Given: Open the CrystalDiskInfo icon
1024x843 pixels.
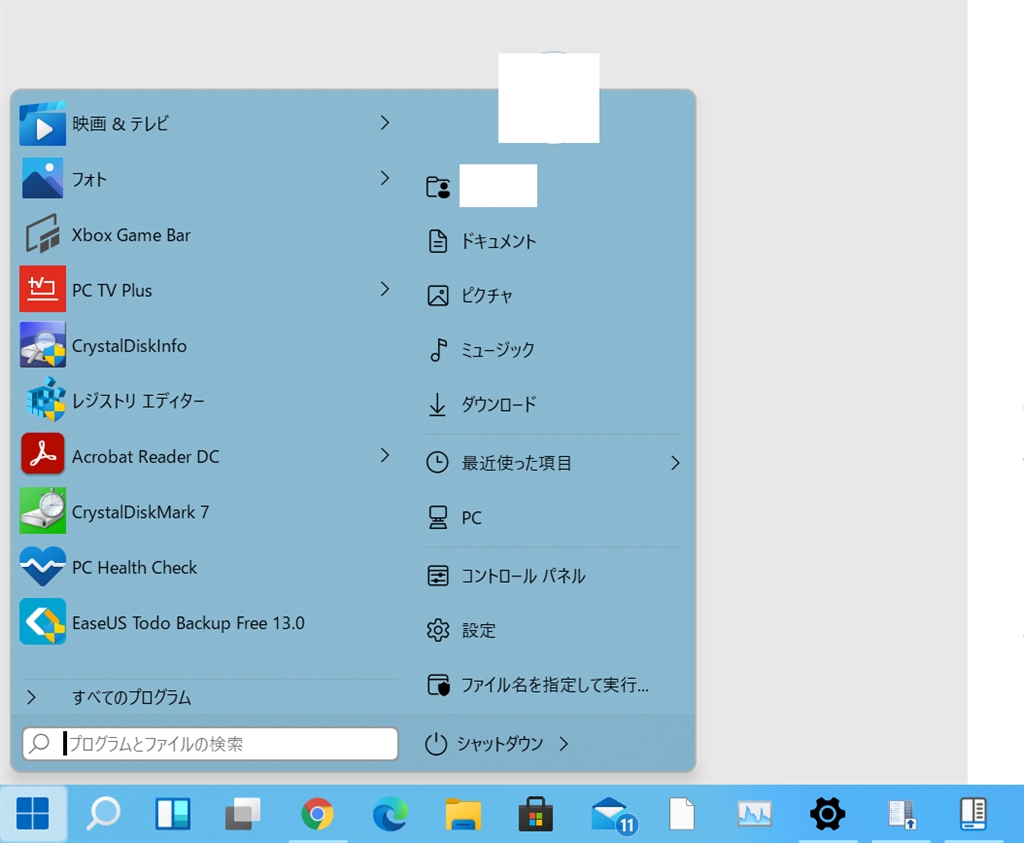Looking at the screenshot, I should coord(42,344).
